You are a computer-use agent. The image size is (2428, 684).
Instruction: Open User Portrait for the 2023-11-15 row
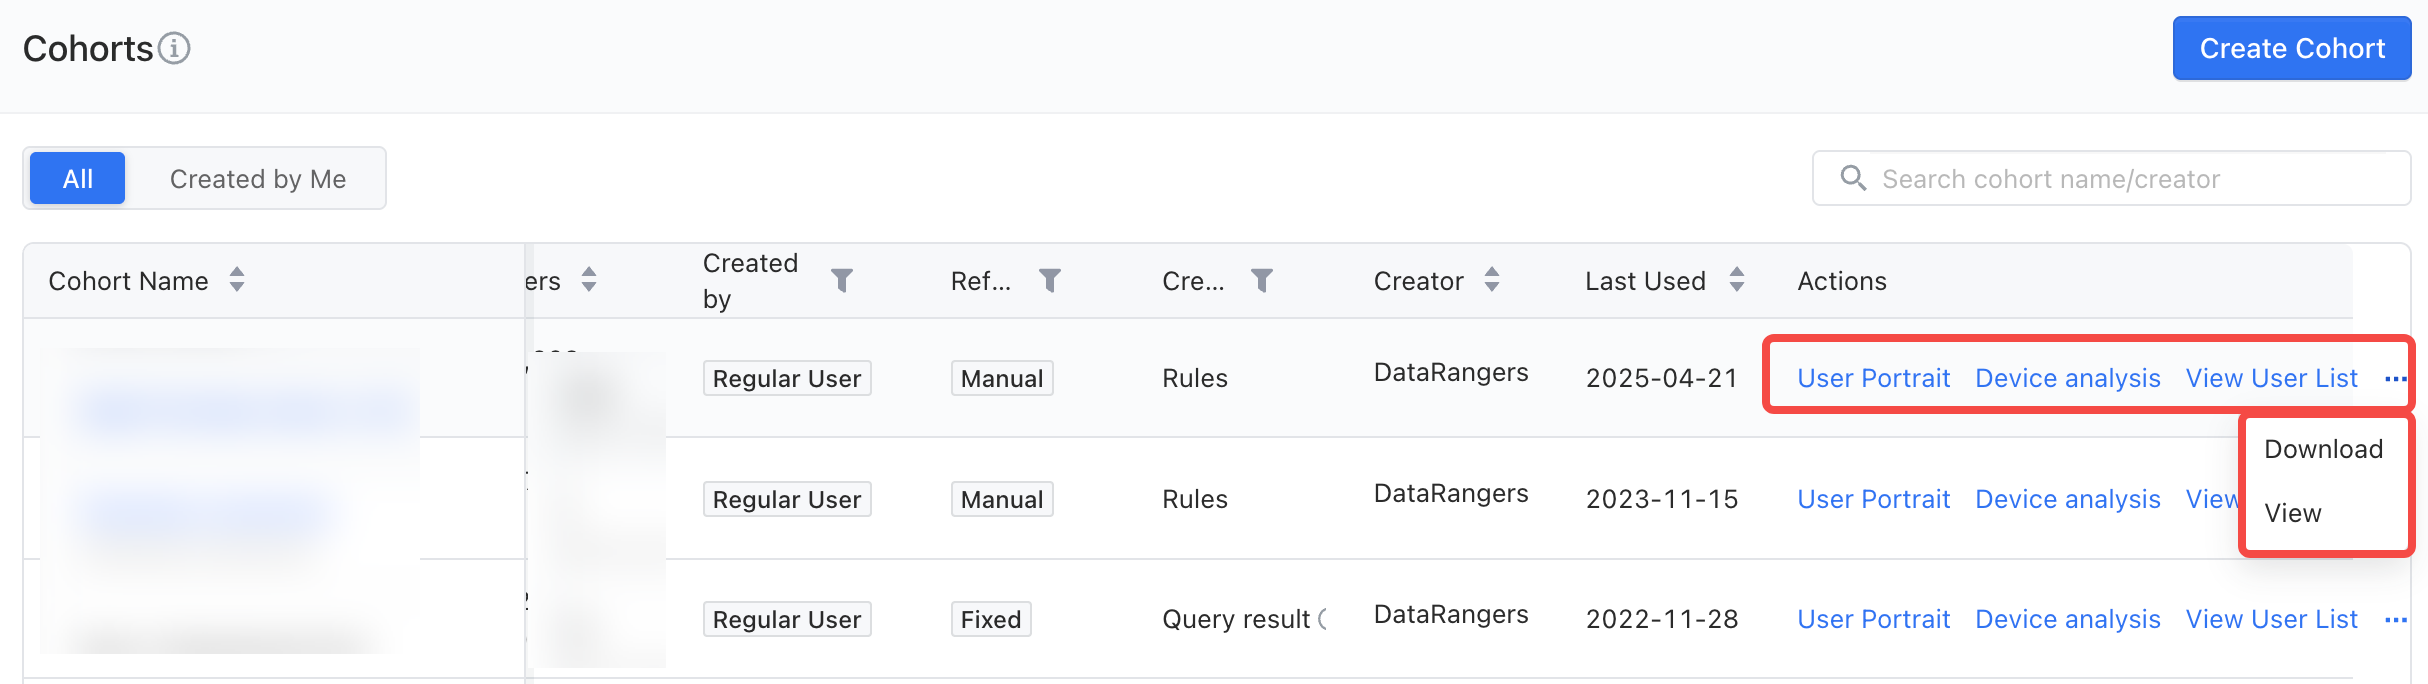tap(1874, 499)
